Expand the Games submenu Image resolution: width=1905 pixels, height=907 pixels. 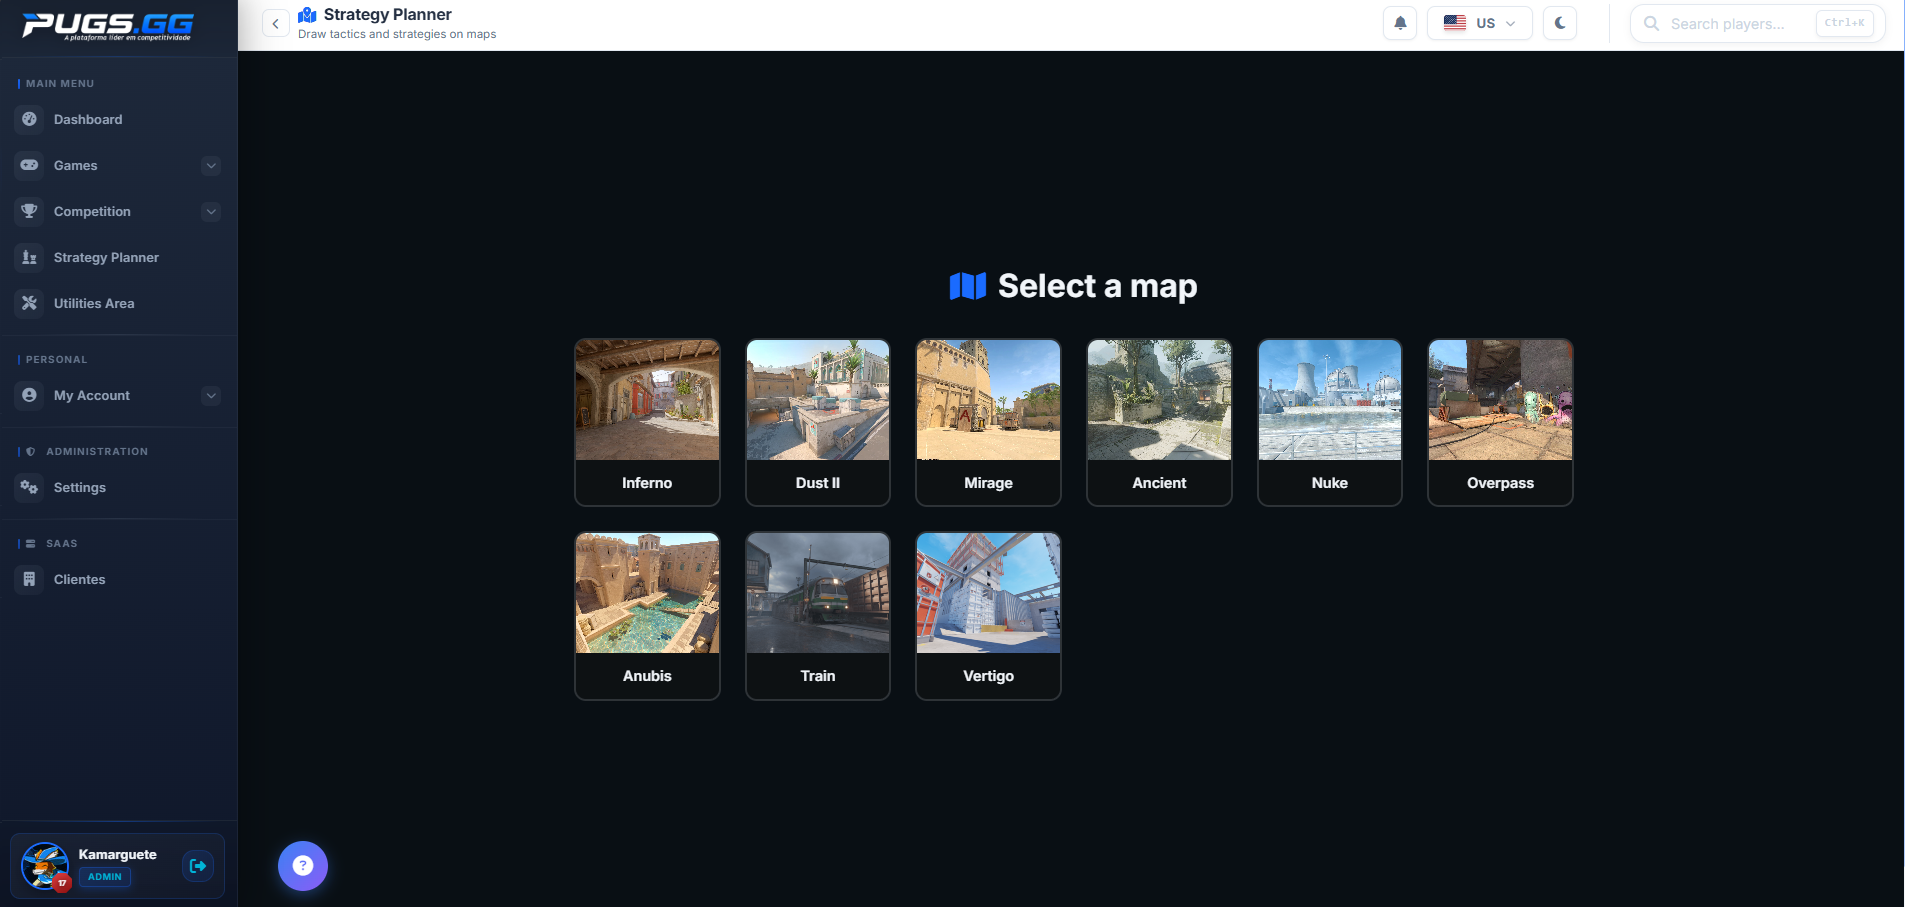(x=211, y=165)
